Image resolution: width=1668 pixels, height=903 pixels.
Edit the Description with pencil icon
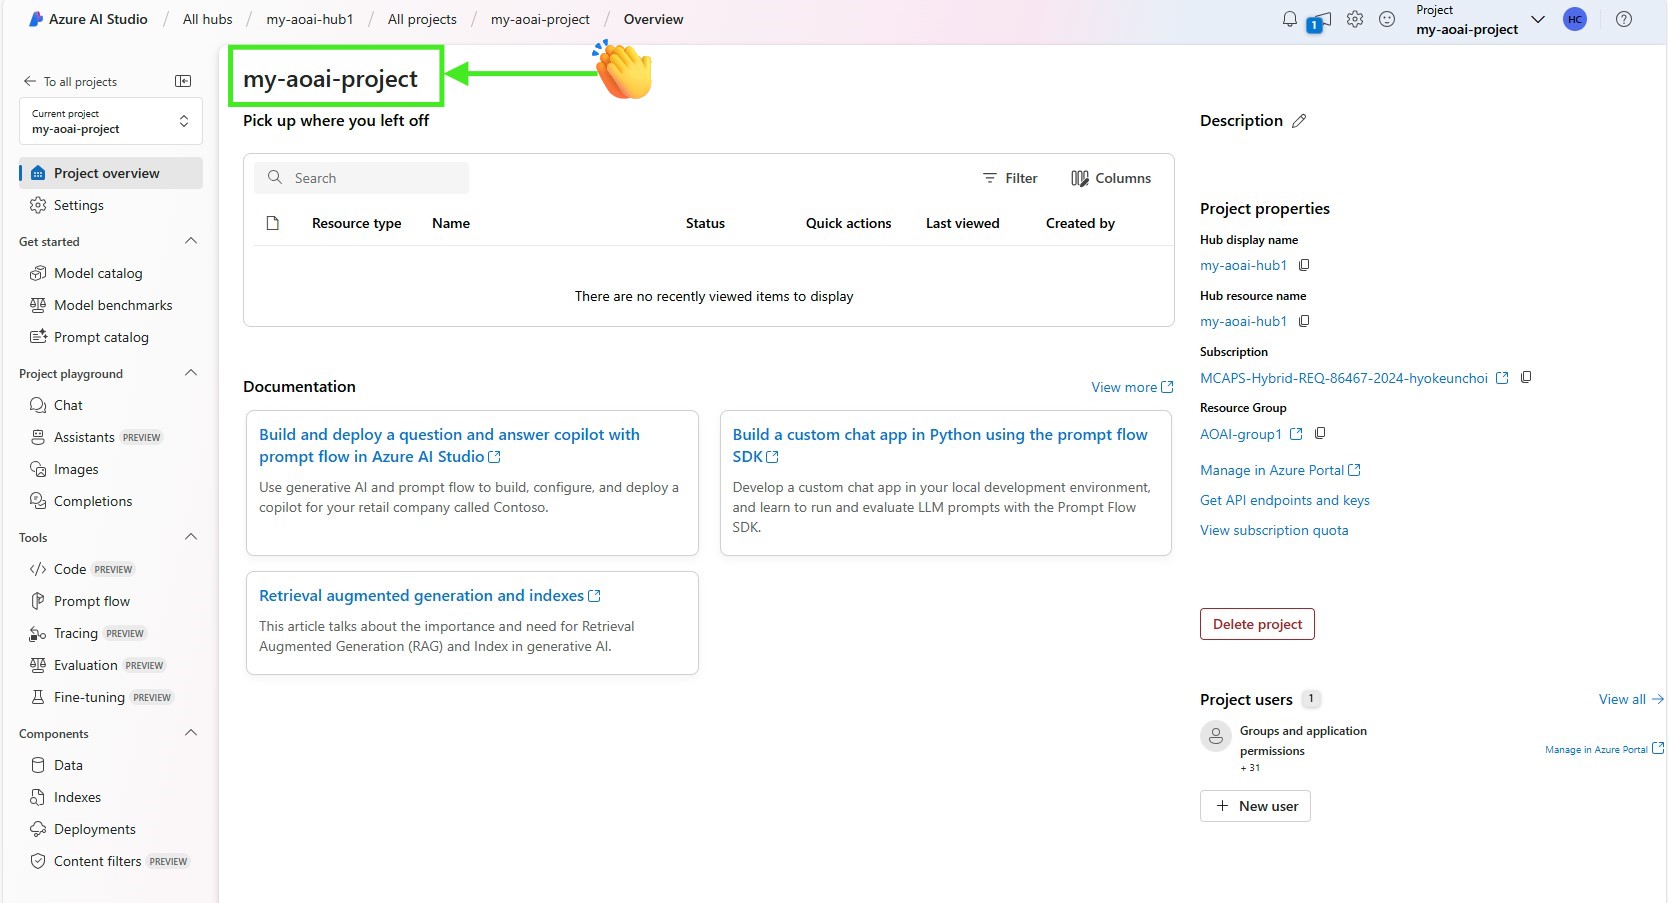1299,121
